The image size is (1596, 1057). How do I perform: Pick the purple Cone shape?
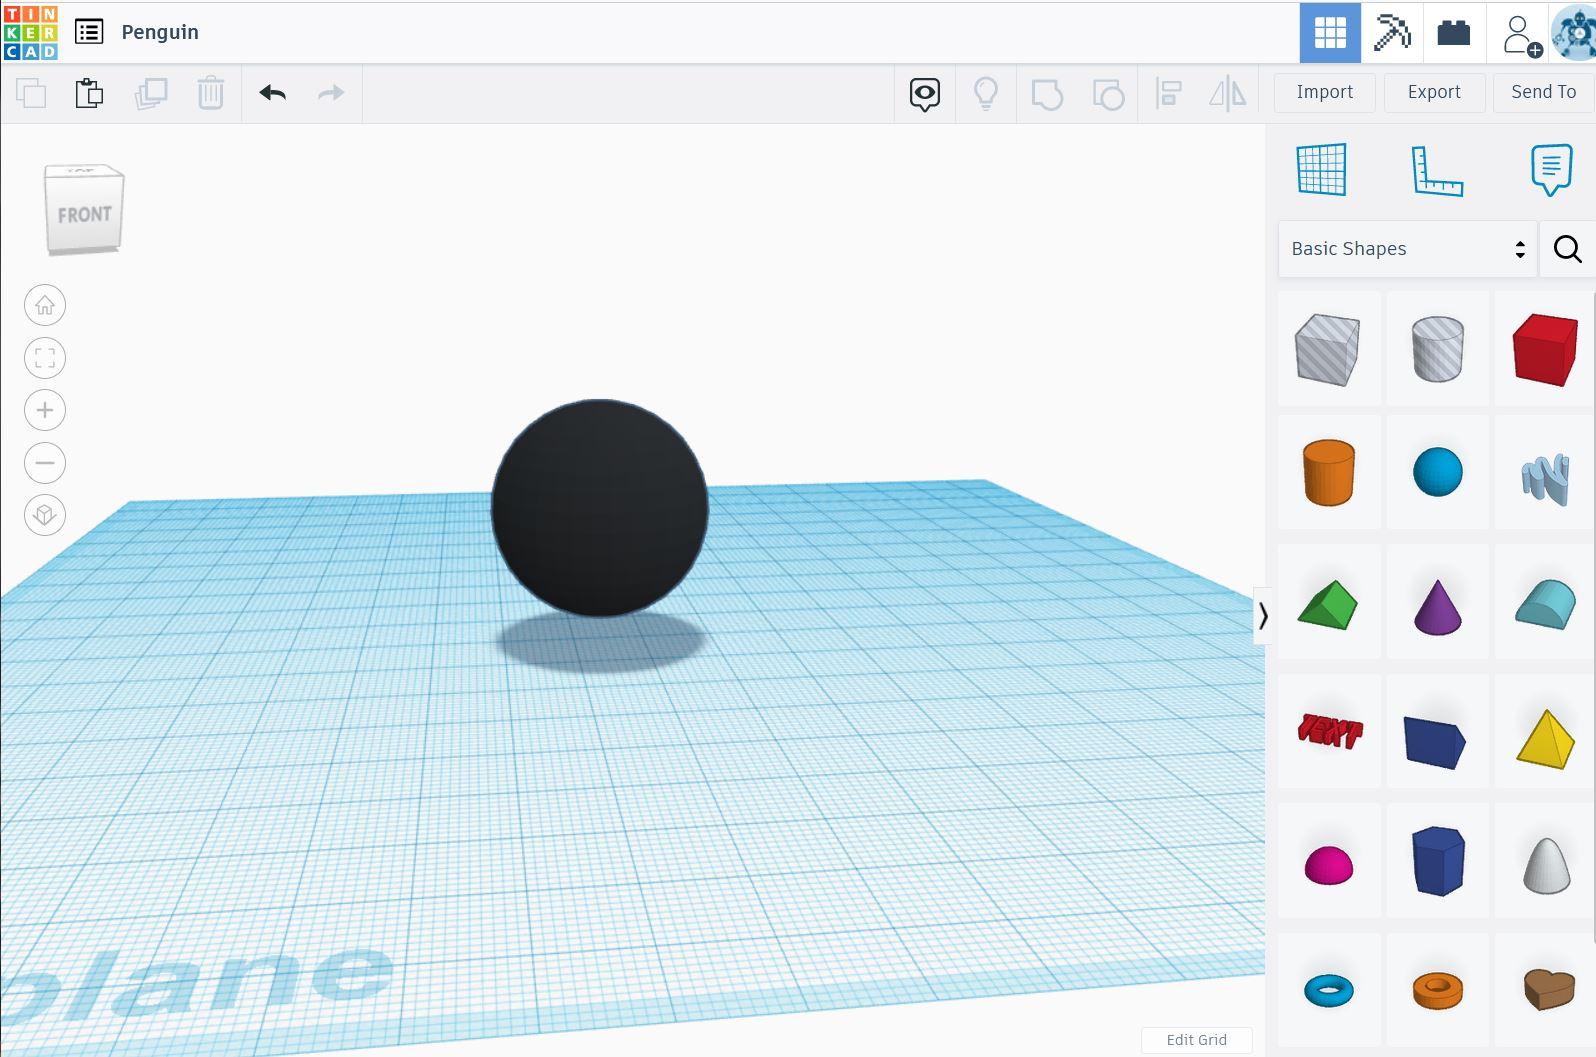(x=1438, y=602)
